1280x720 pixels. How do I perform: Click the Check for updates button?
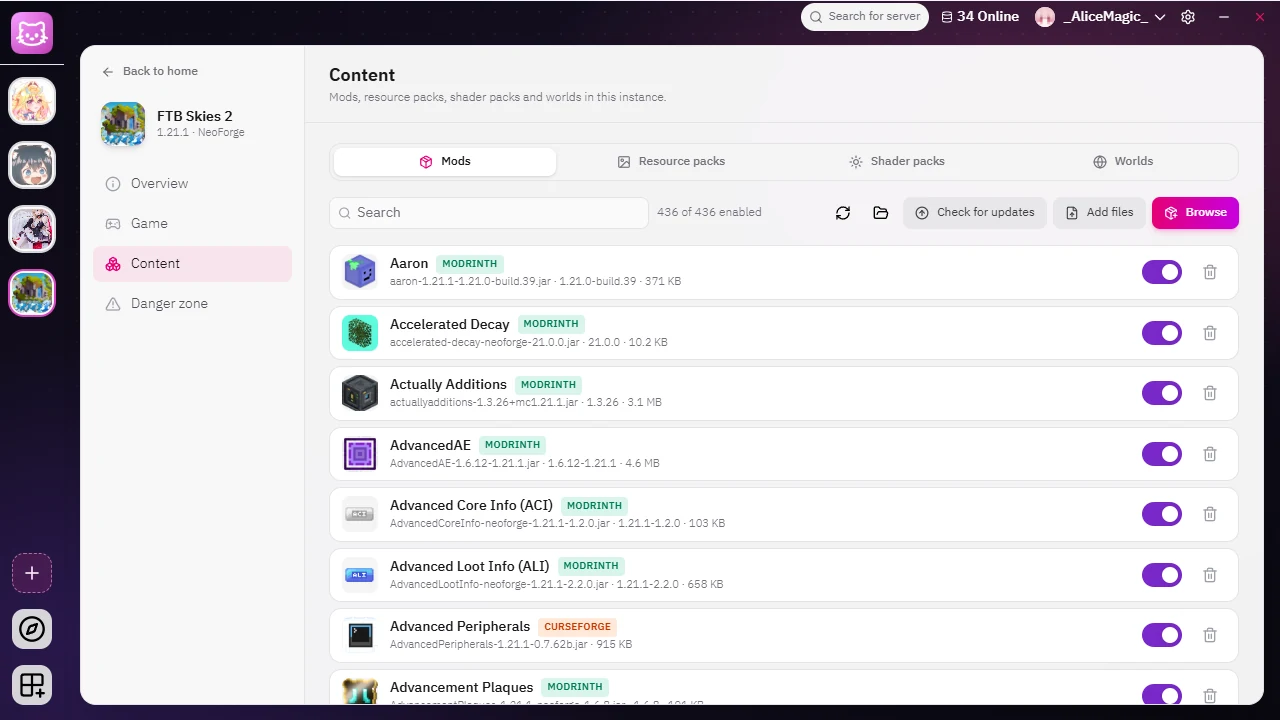[975, 213]
